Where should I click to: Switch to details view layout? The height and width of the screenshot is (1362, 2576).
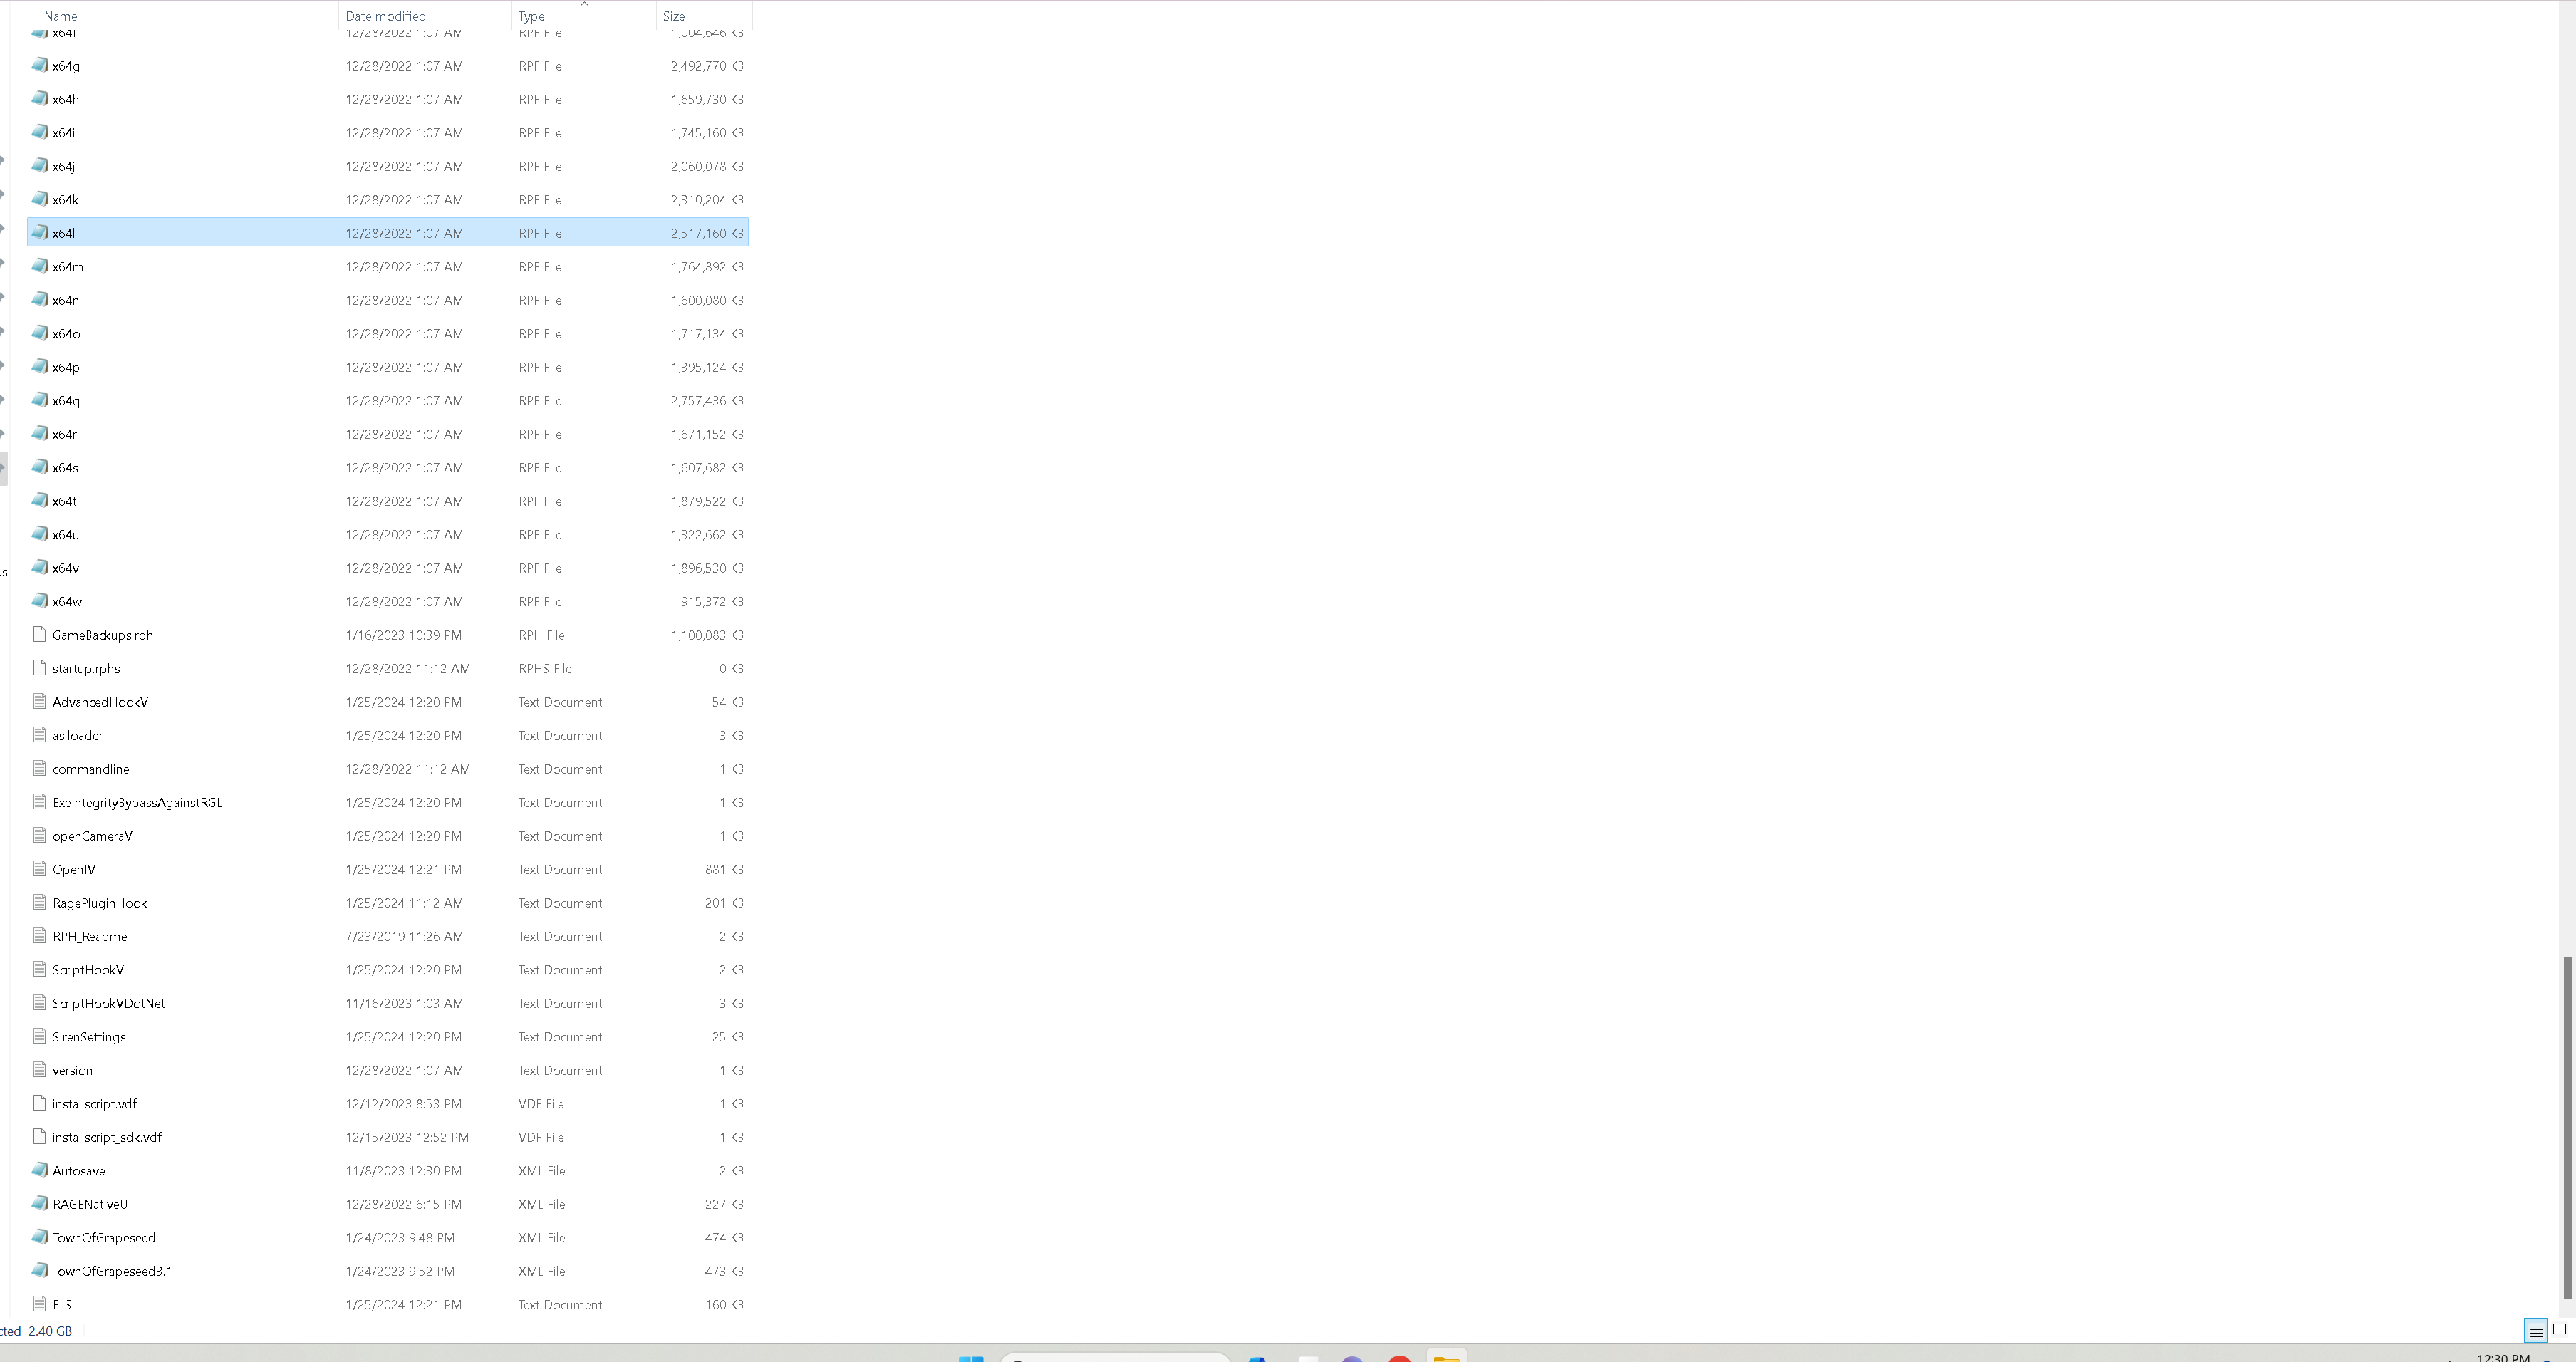pos(2536,1331)
